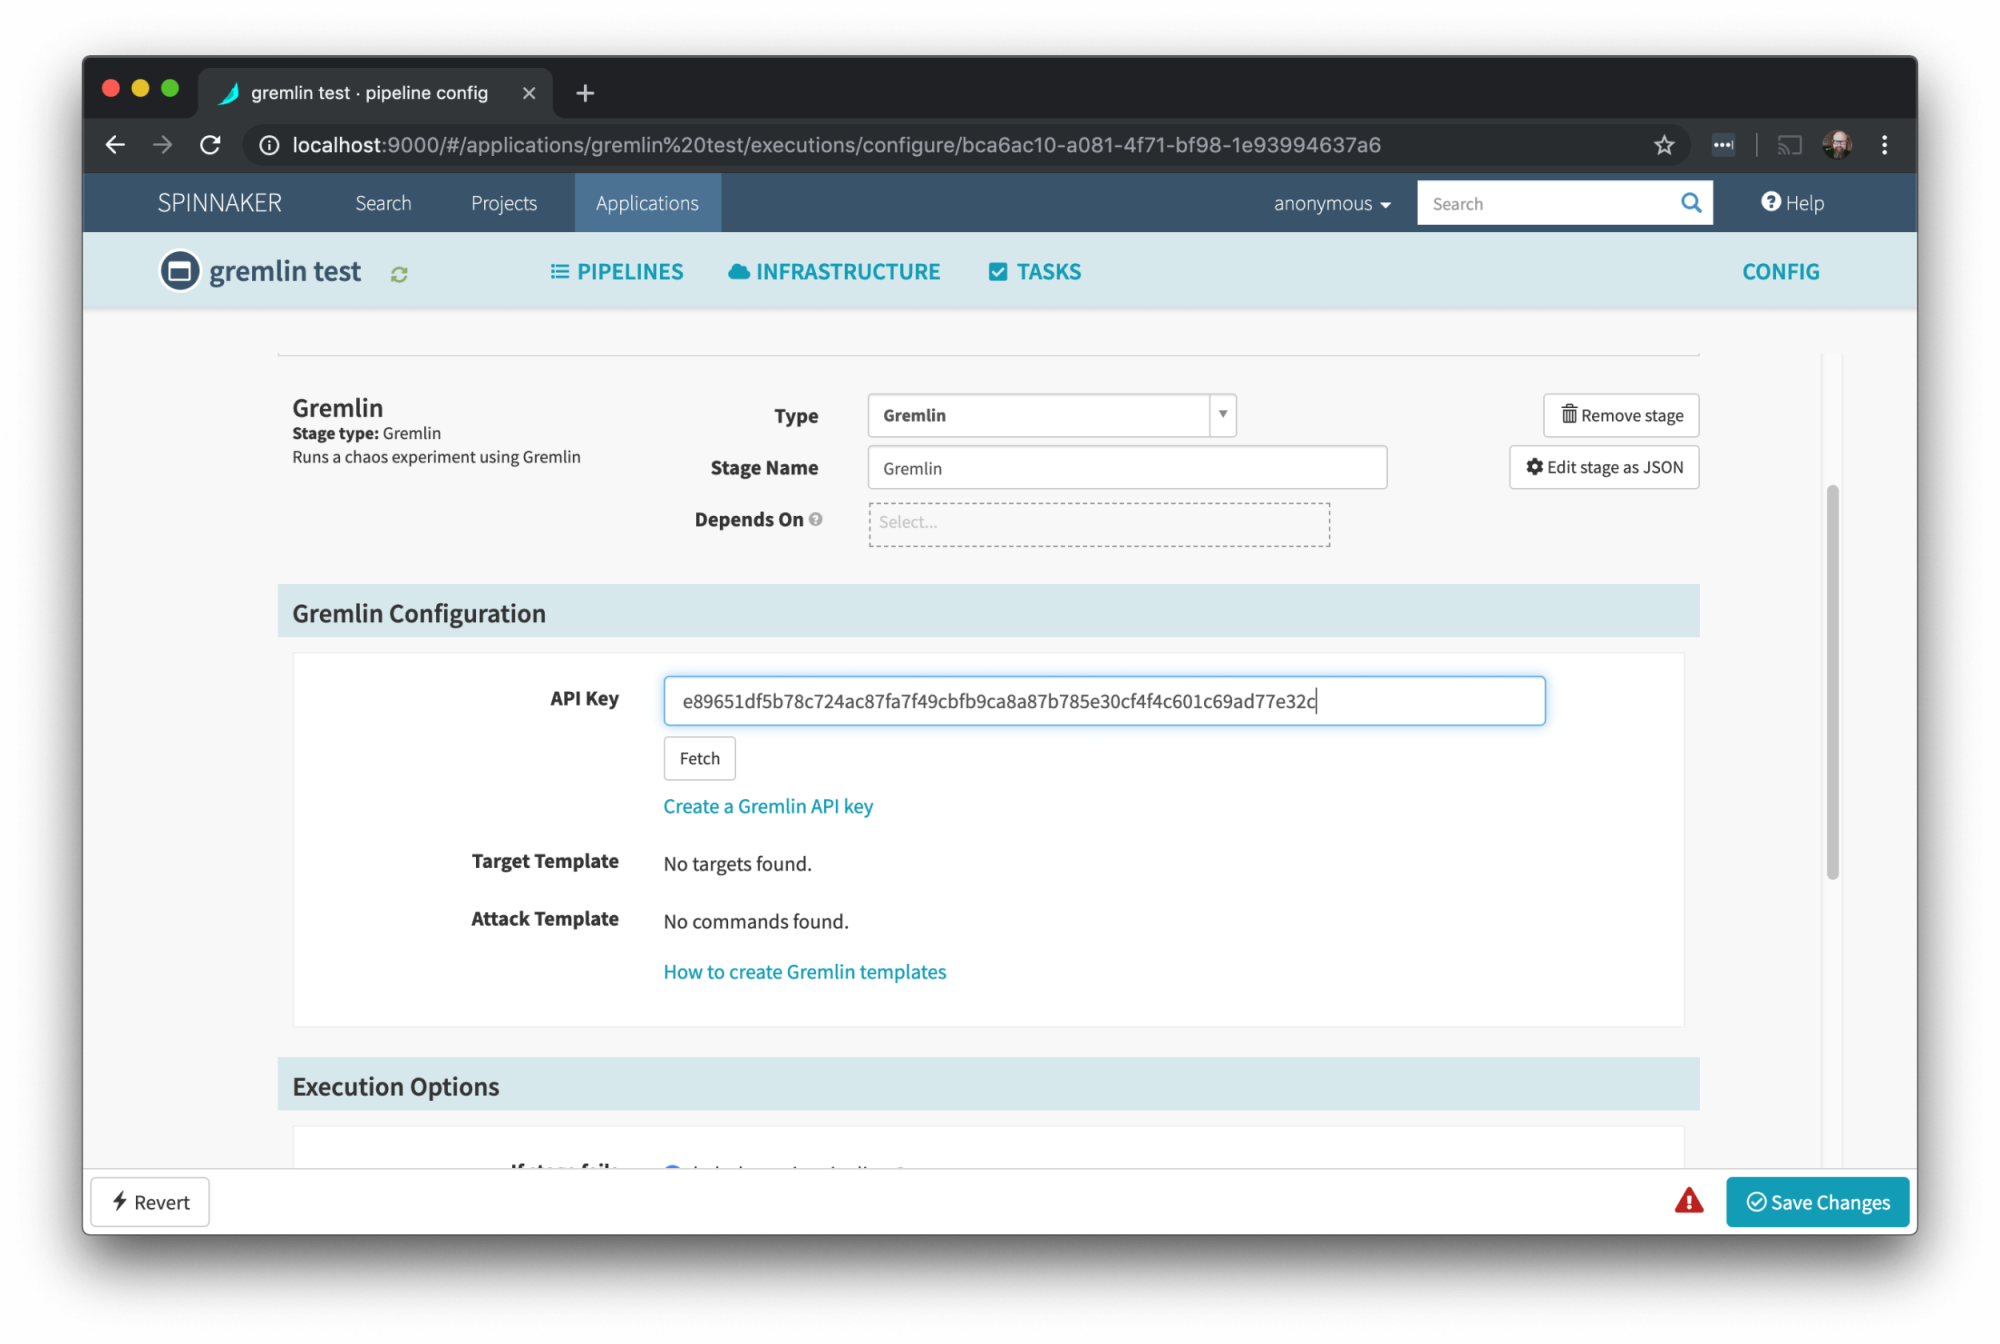The image size is (2000, 1344).
Task: Open the Applications nav item
Action: click(x=647, y=203)
